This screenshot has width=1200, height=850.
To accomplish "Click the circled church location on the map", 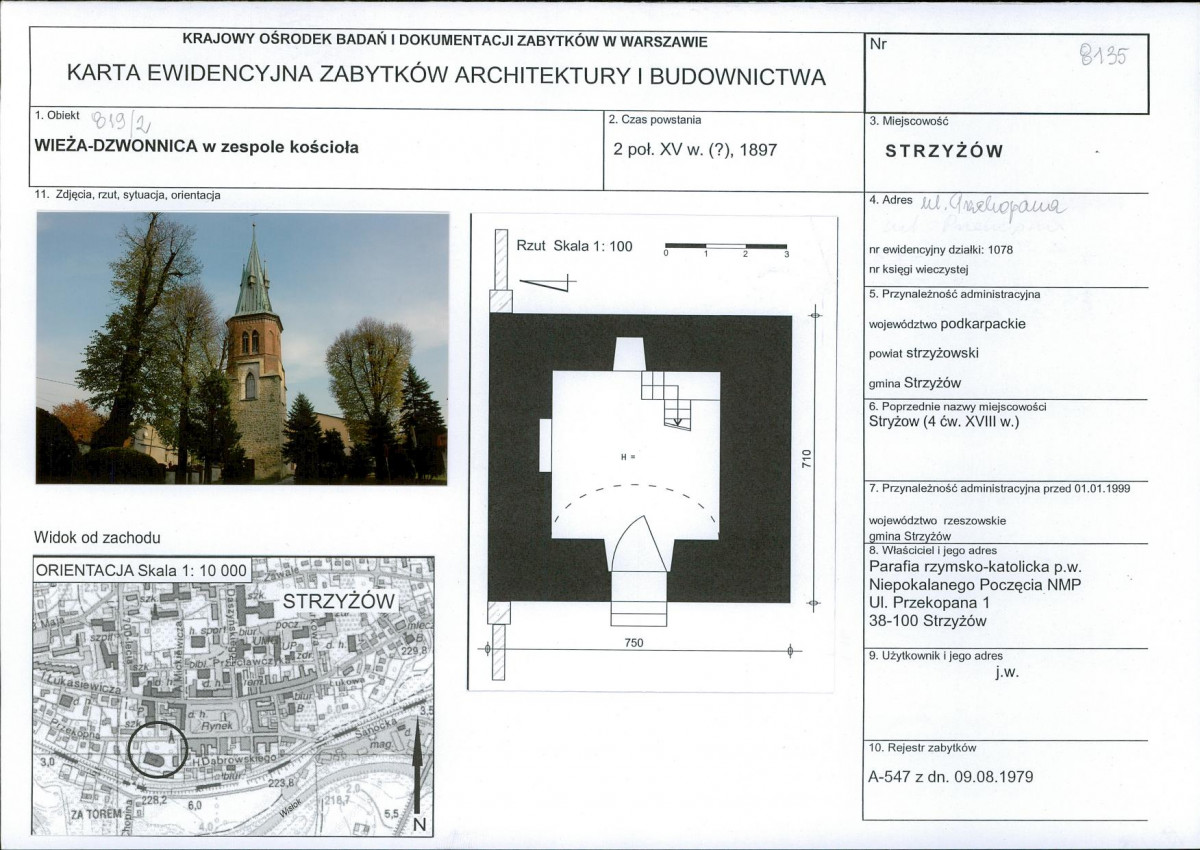I will coord(158,750).
